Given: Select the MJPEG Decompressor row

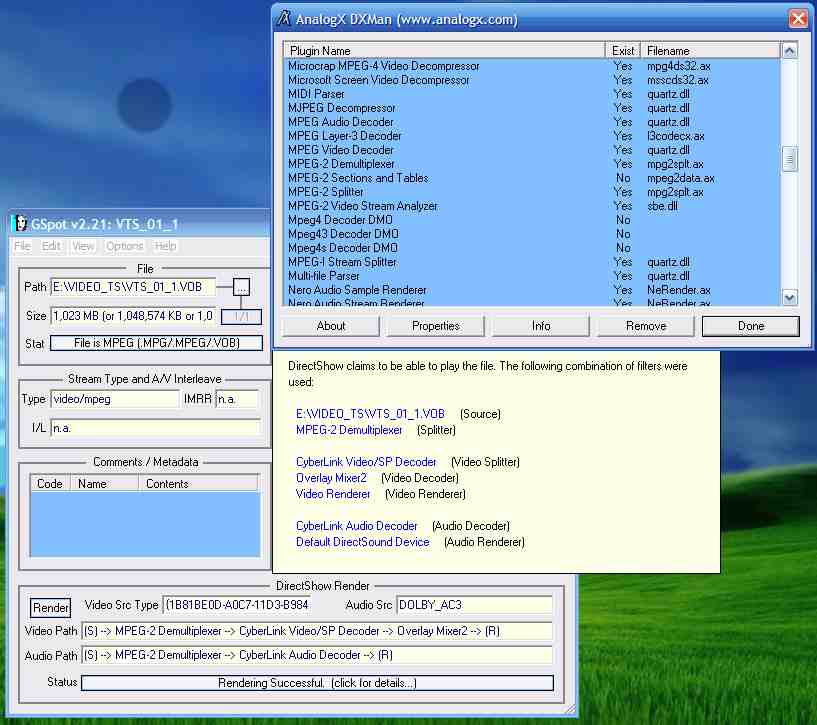Looking at the screenshot, I should [533, 108].
